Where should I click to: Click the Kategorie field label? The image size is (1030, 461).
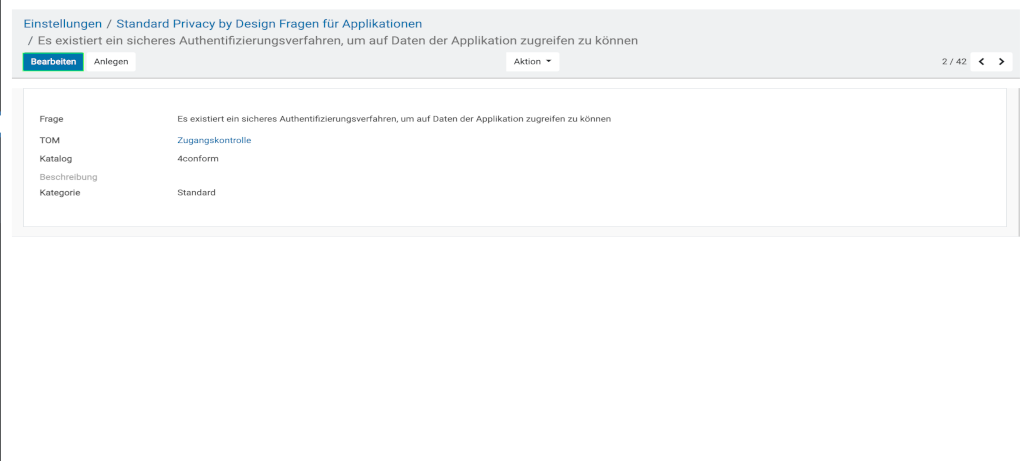click(59, 192)
